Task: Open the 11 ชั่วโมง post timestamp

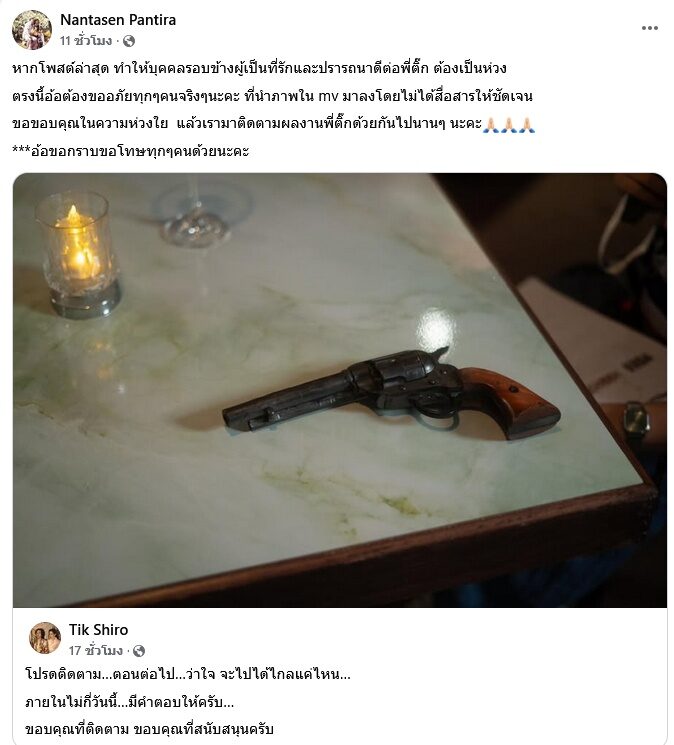Action: (86, 41)
